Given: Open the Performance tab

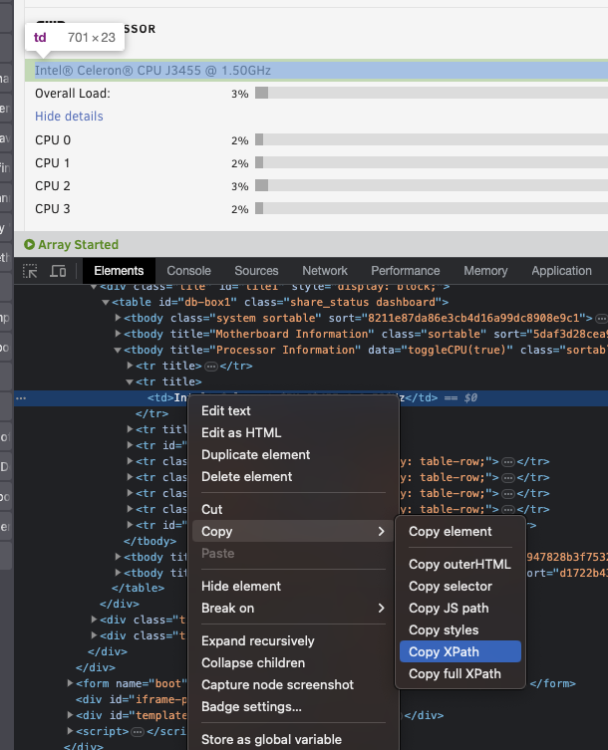Looking at the screenshot, I should click(x=406, y=271).
